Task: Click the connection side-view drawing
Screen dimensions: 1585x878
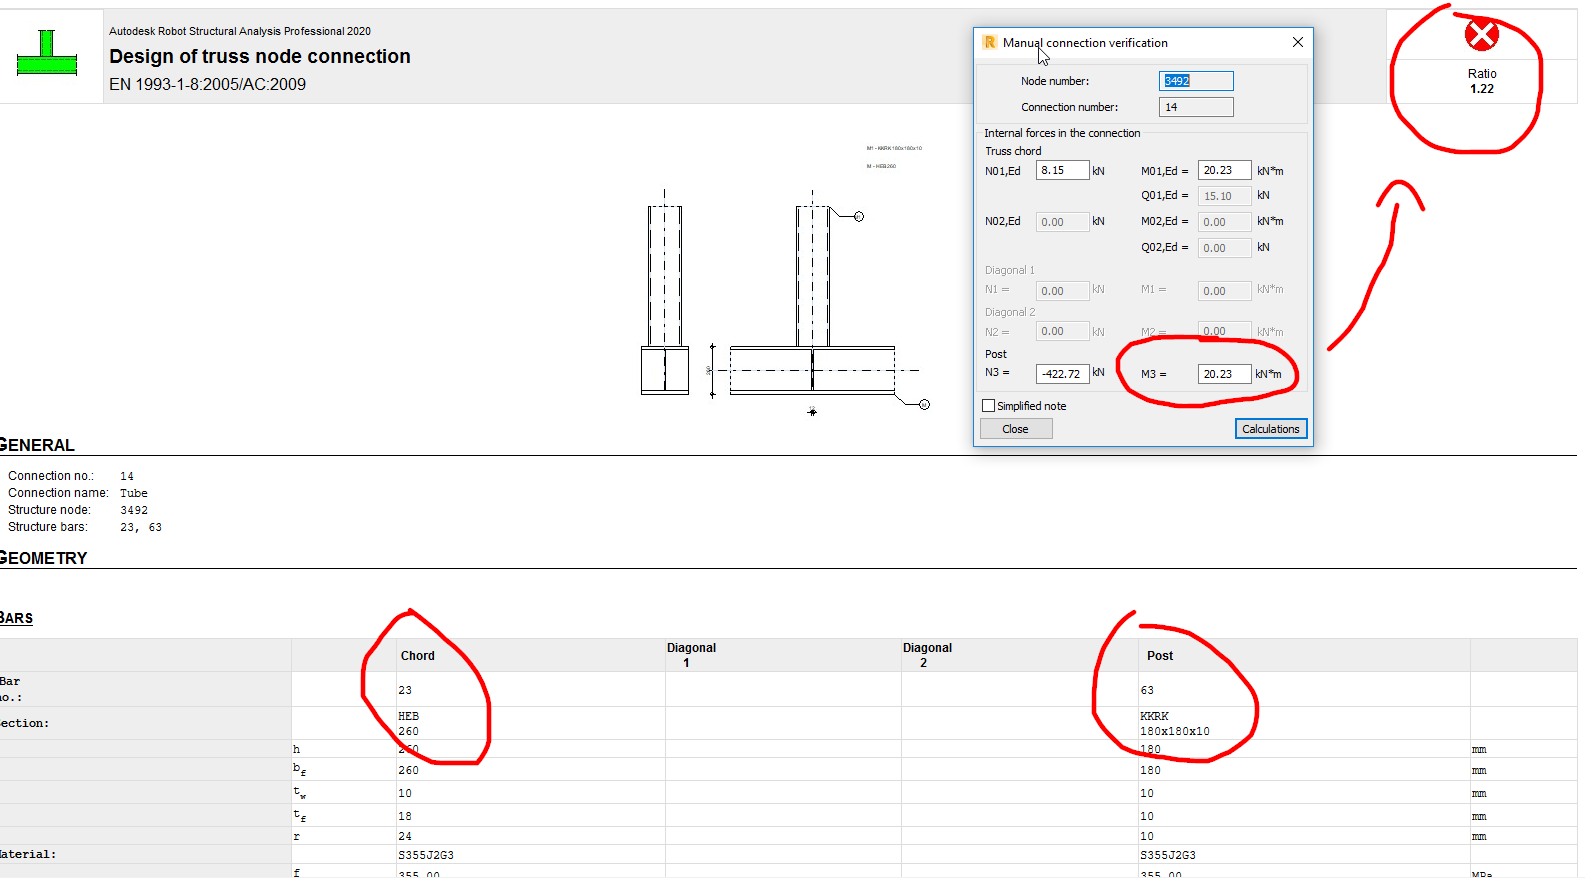Action: pos(665,292)
